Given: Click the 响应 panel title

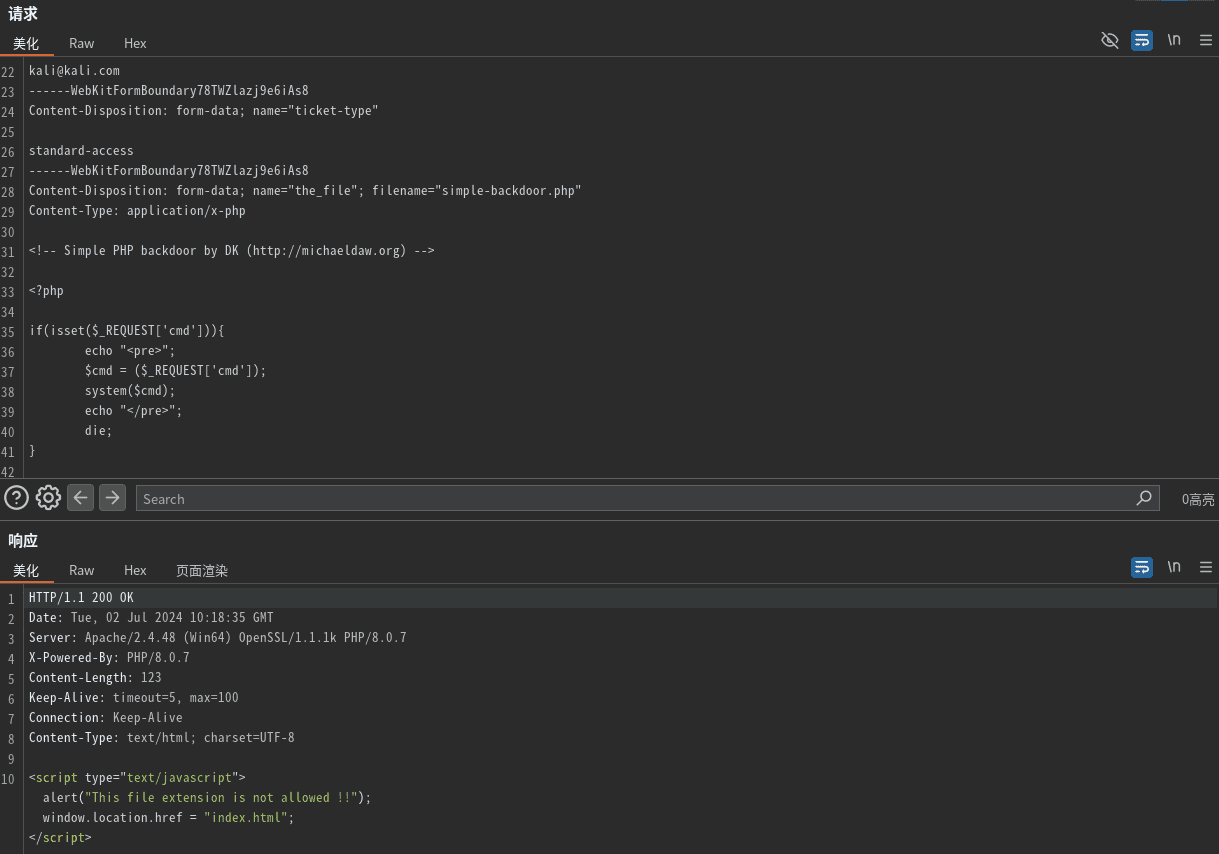Looking at the screenshot, I should coord(23,540).
